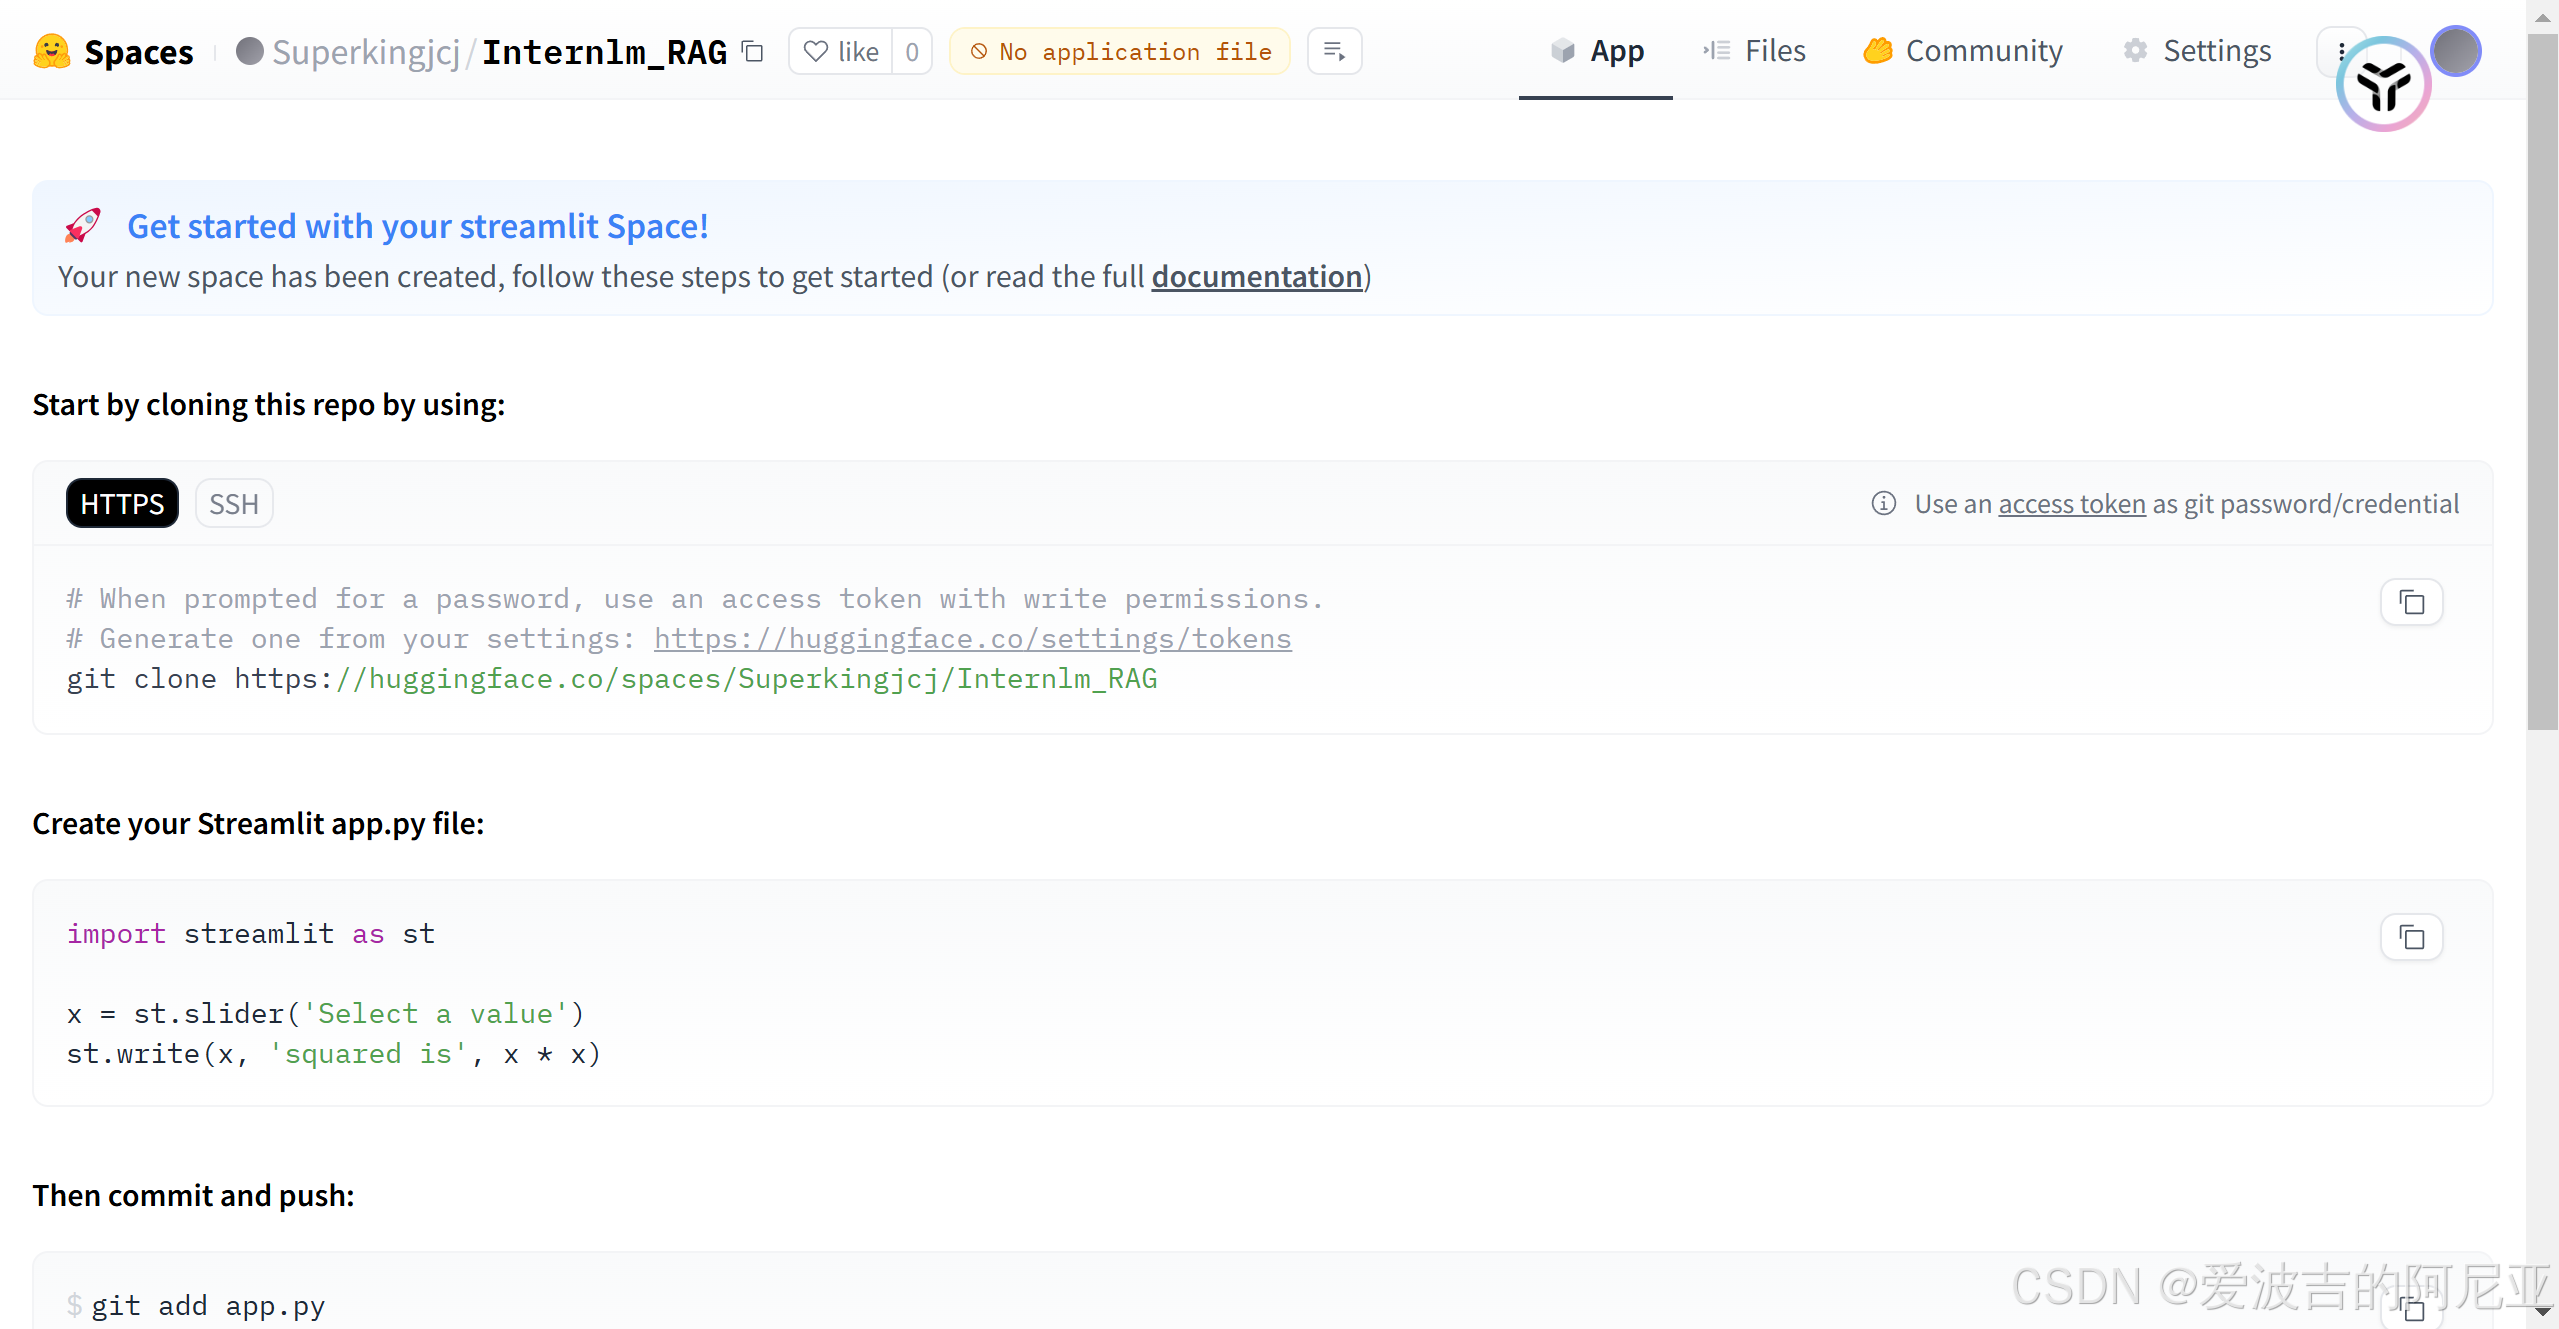The image size is (2559, 1329).
Task: Open the user profile avatar
Action: click(x=2456, y=51)
